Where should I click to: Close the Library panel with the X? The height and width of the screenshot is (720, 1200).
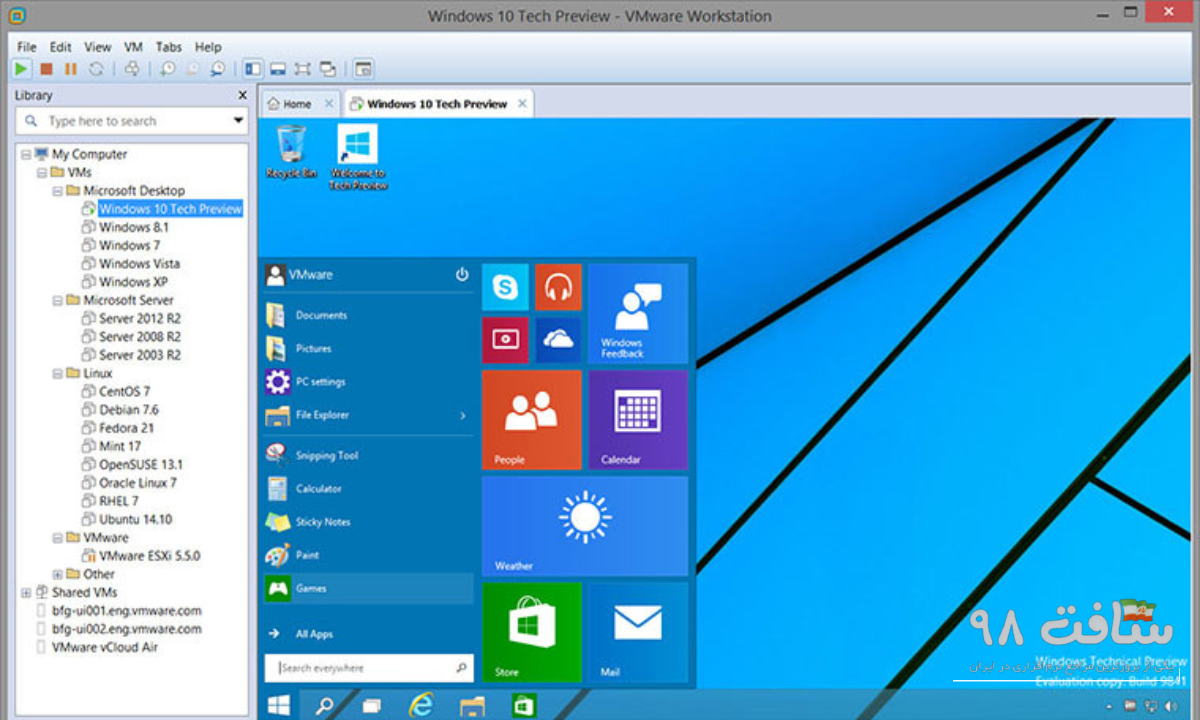click(x=242, y=95)
